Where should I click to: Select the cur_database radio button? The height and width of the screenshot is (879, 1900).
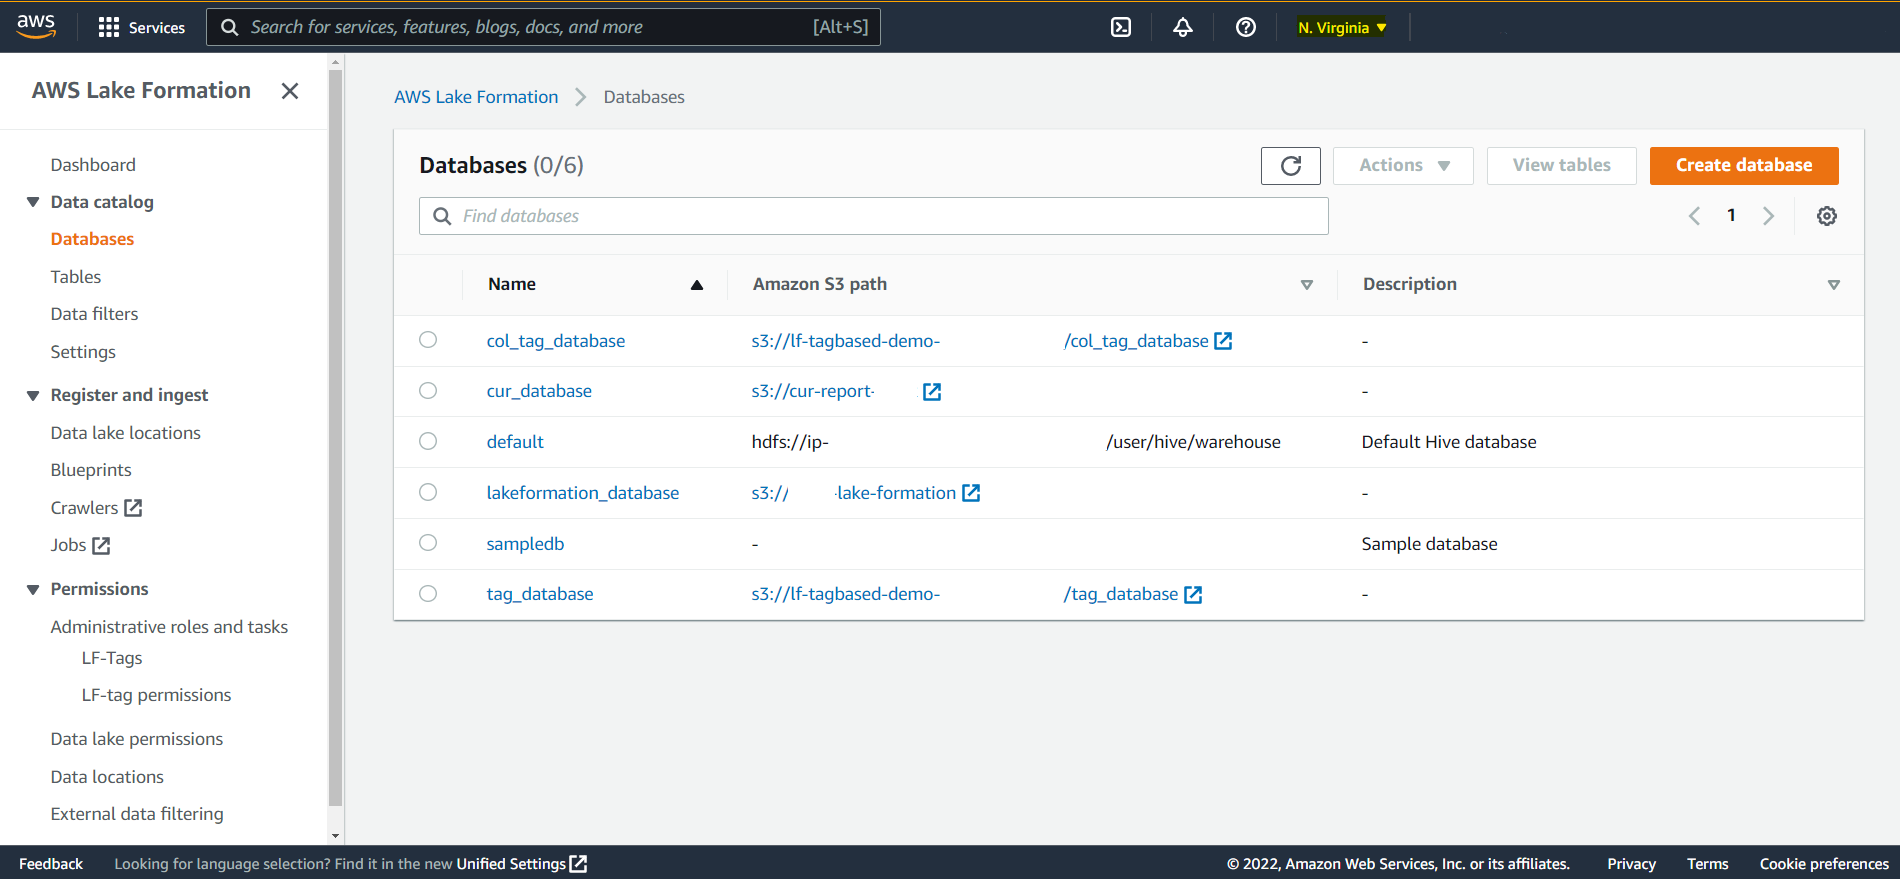[x=428, y=391]
